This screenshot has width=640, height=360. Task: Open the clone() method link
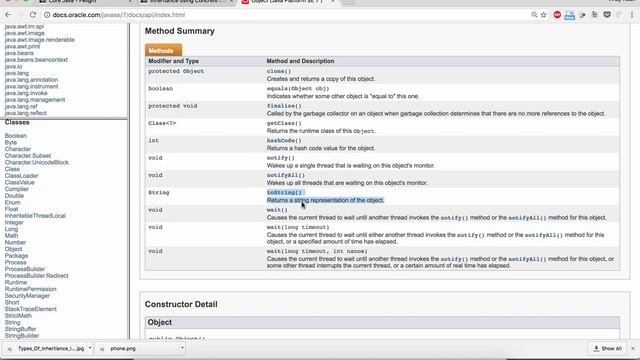(279, 71)
